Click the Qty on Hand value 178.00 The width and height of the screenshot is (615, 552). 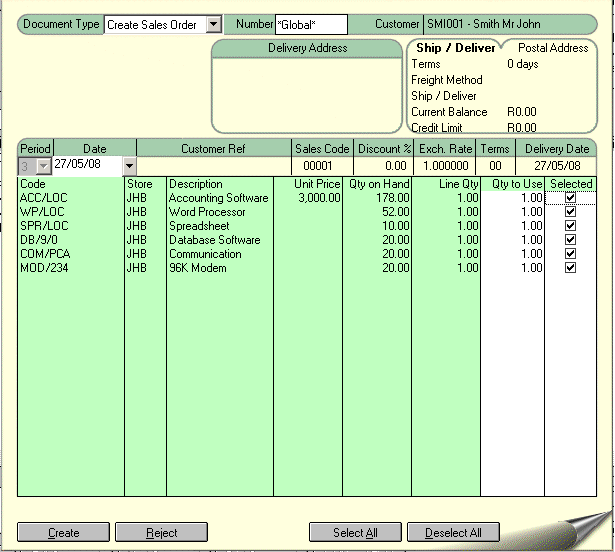(393, 198)
